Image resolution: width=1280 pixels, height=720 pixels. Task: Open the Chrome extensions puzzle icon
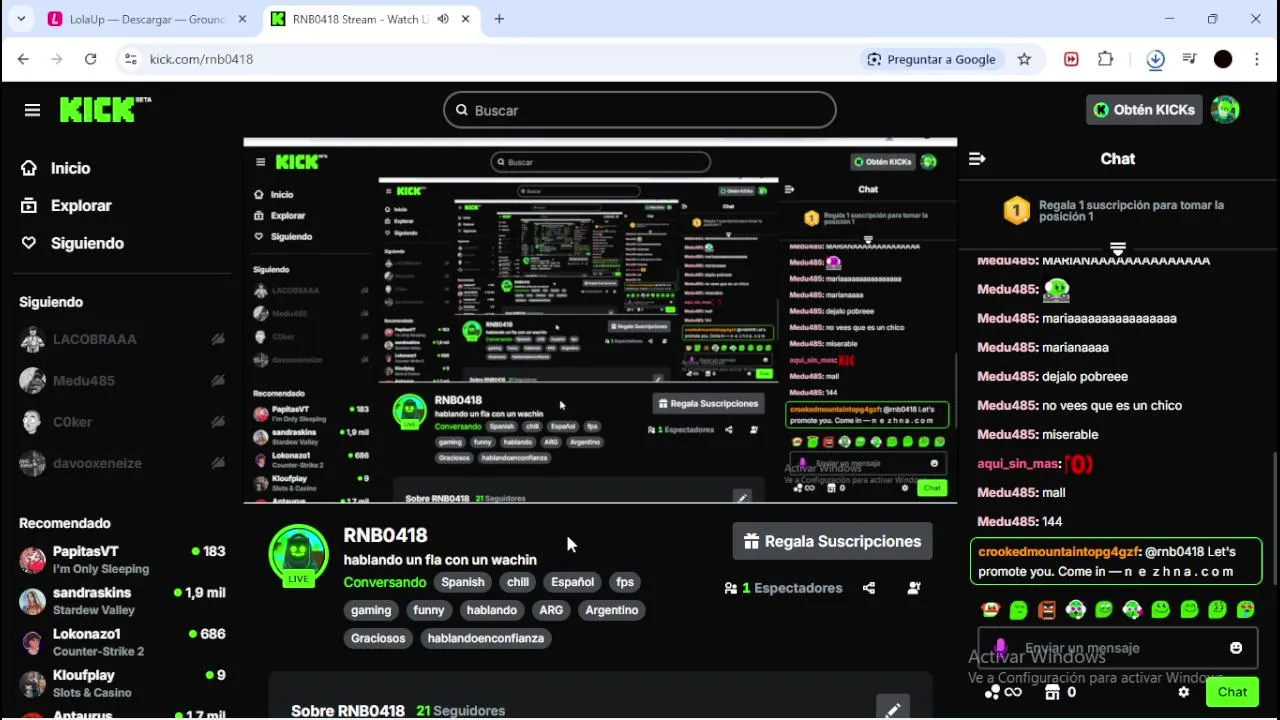click(1105, 59)
